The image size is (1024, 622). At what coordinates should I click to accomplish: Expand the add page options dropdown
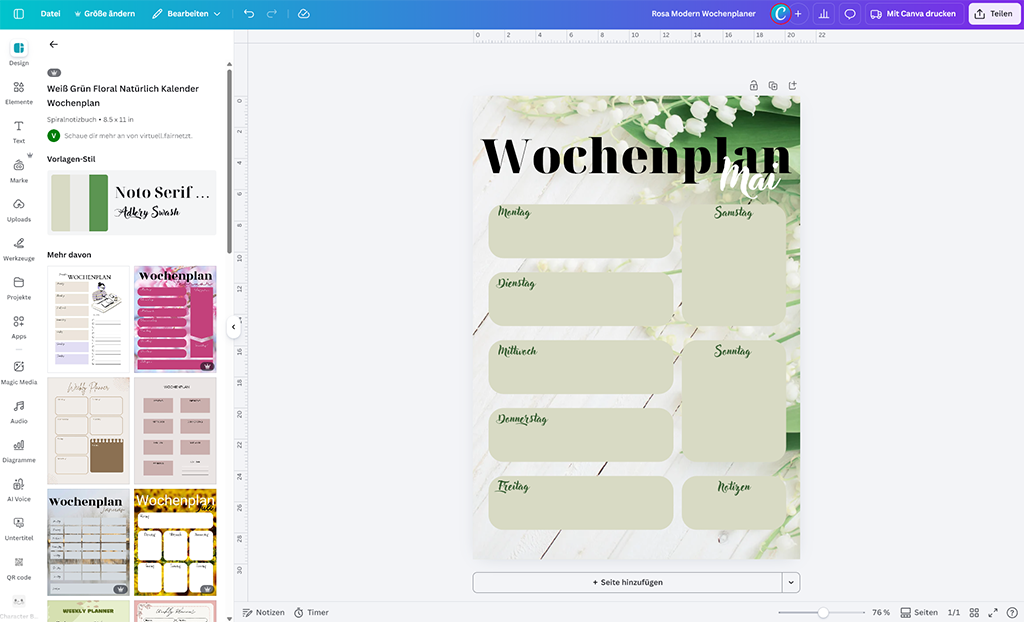click(791, 582)
